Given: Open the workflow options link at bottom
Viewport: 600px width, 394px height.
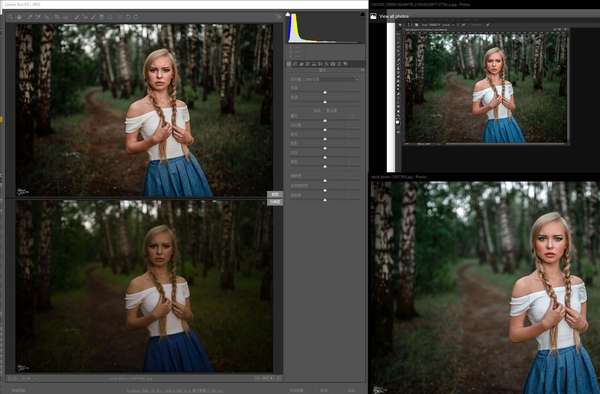Looking at the screenshot, I should tap(174, 391).
